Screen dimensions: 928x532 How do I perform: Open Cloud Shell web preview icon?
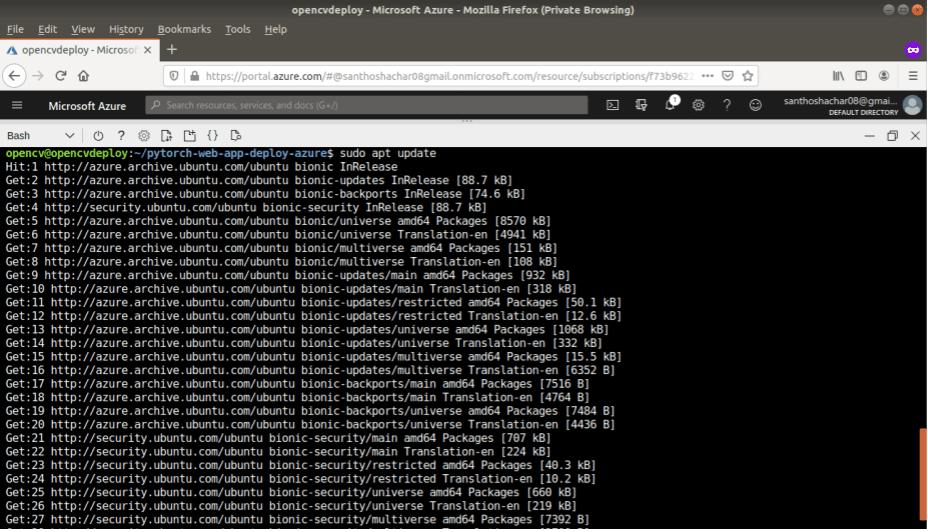pyautogui.click(x=236, y=136)
